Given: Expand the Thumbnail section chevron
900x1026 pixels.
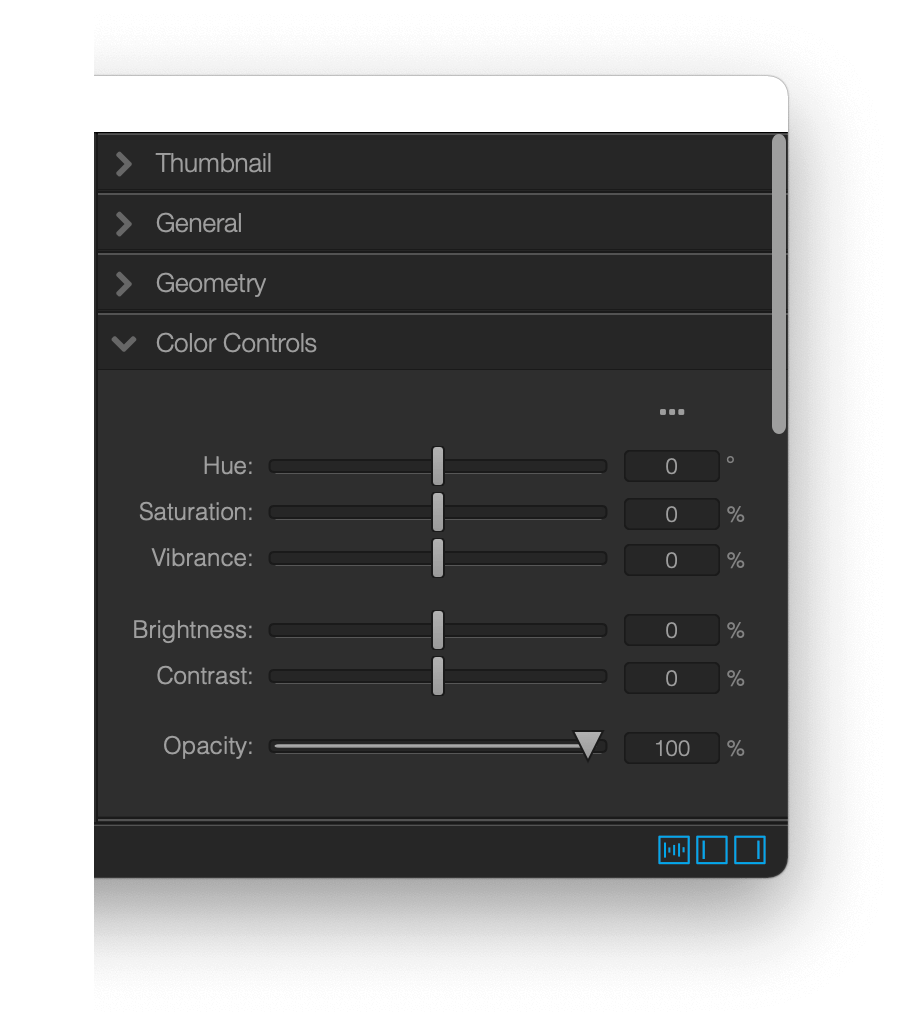Looking at the screenshot, I should tap(123, 164).
